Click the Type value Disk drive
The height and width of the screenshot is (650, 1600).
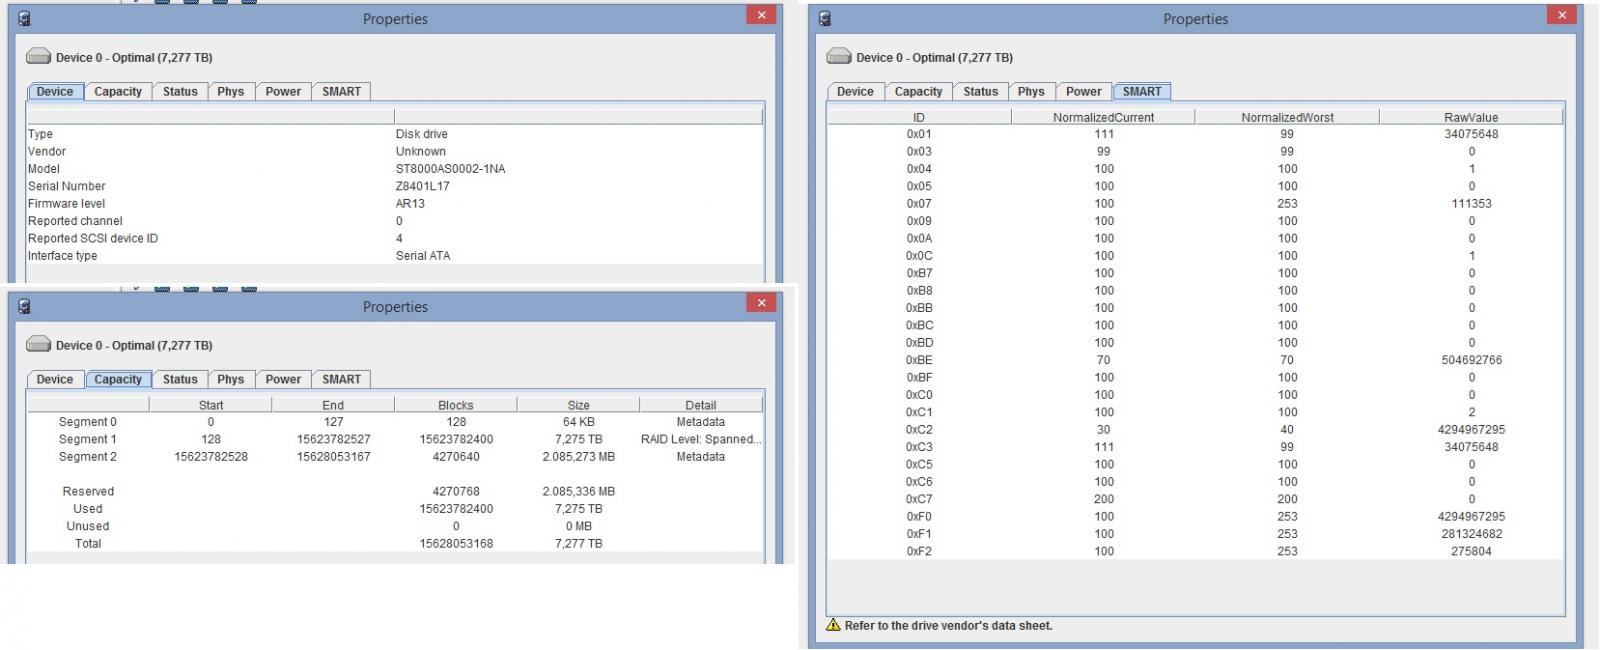coord(422,134)
